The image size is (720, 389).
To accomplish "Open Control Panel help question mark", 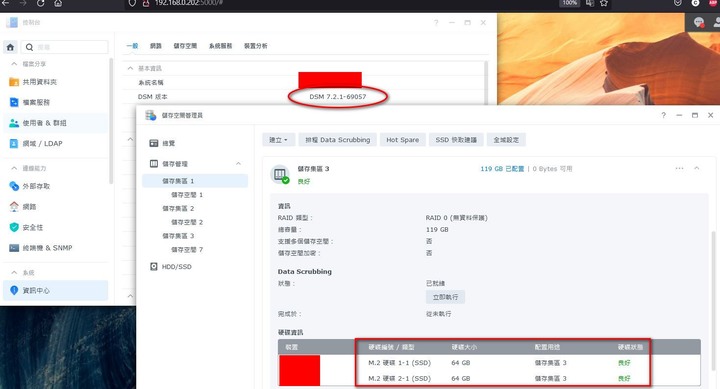I will pyautogui.click(x=436, y=23).
